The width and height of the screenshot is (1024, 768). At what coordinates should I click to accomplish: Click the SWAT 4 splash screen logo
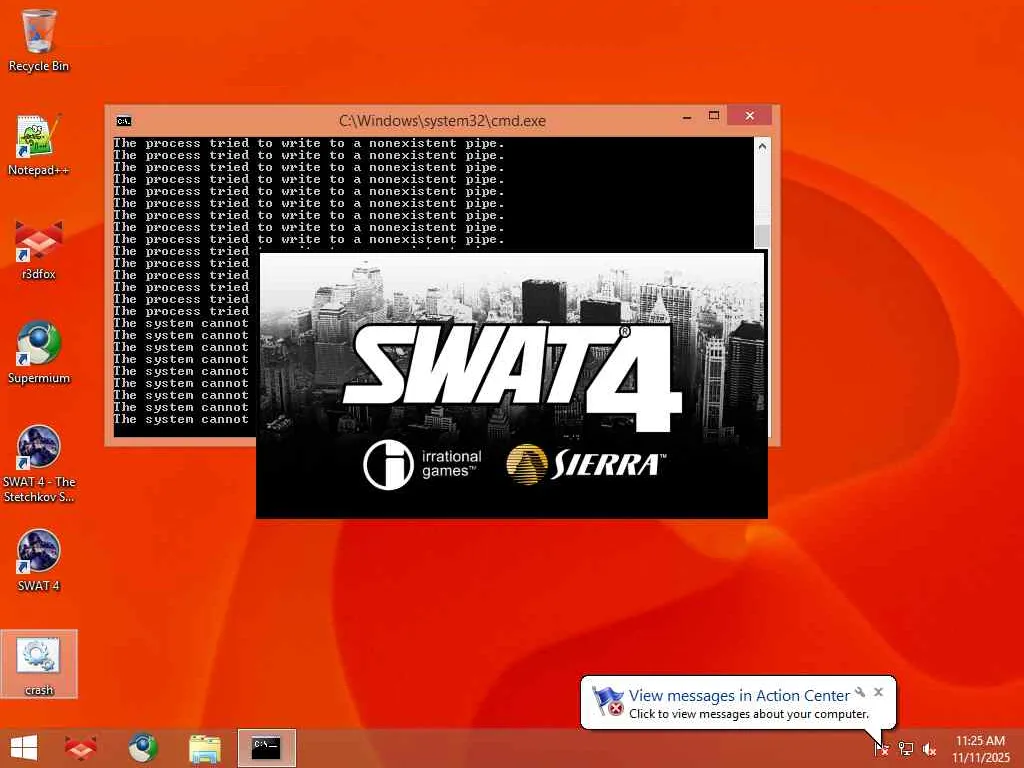(513, 376)
